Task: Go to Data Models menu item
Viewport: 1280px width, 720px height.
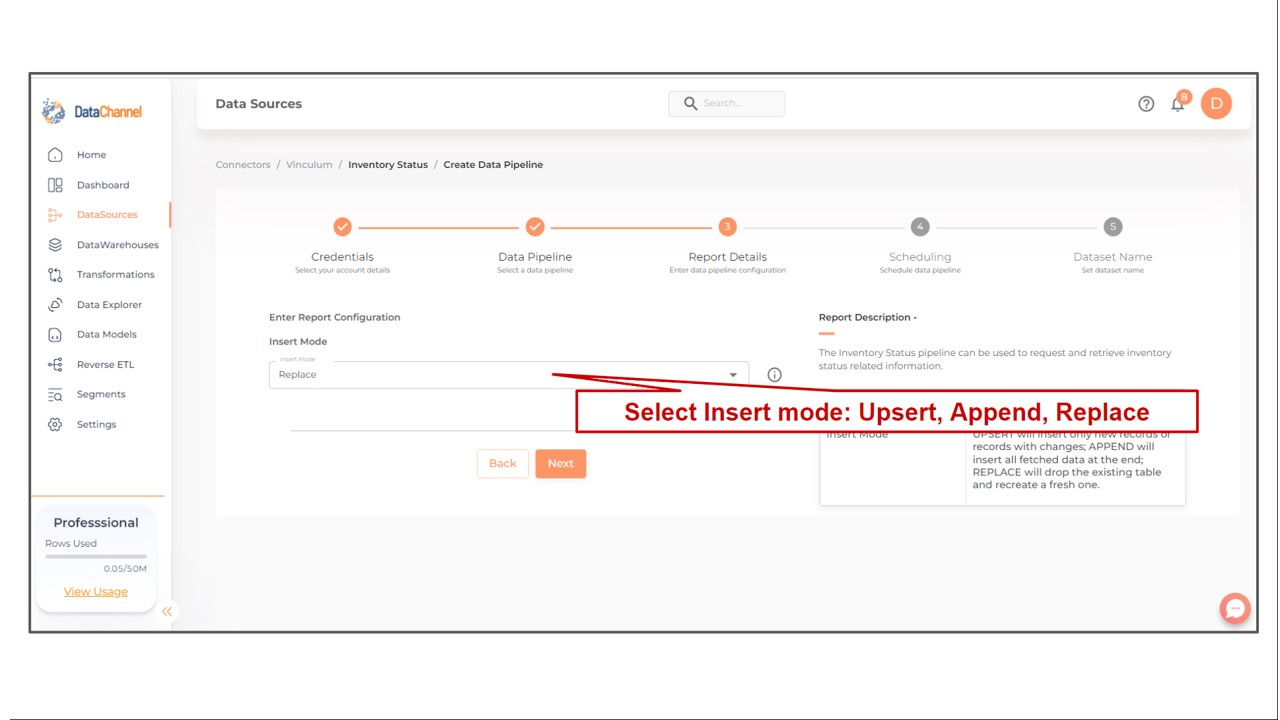Action: coord(106,335)
